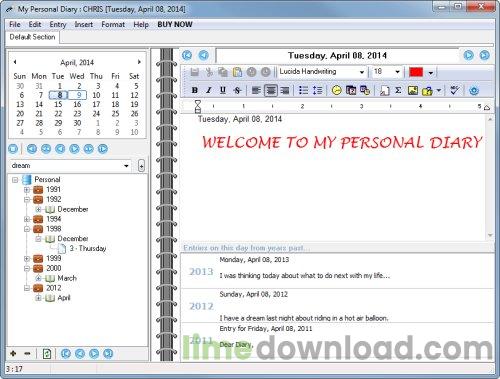Open the File menu

tap(15, 24)
